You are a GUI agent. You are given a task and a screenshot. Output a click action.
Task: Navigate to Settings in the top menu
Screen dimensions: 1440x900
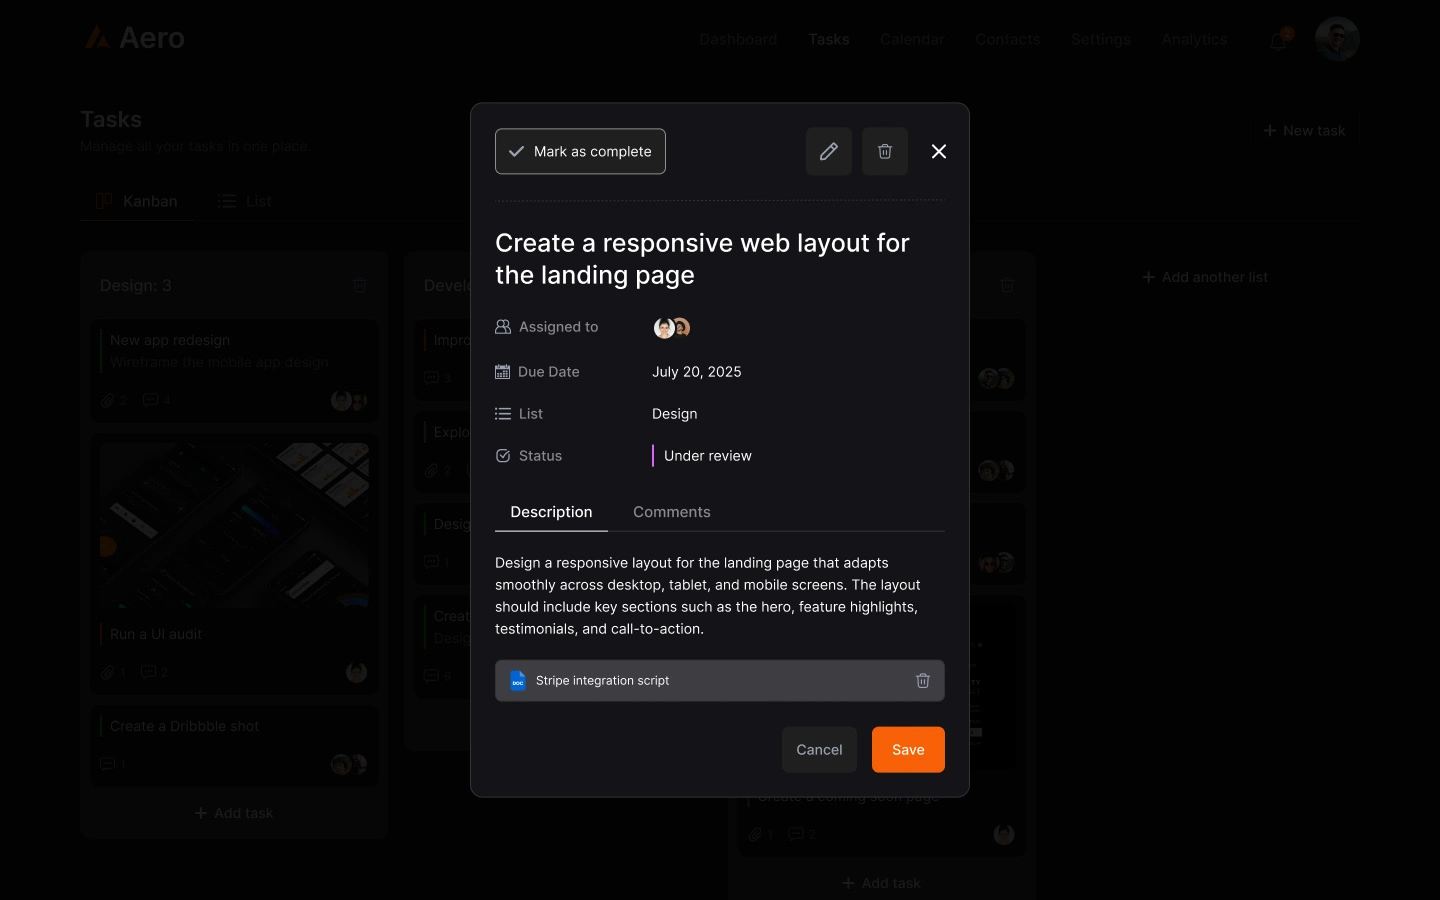coord(1100,40)
